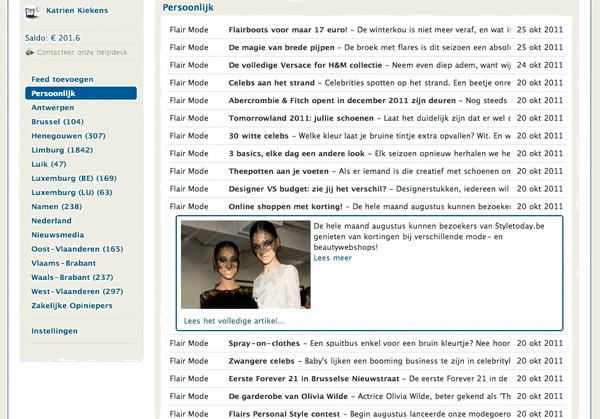Open West-Vlaanderen (297) feed

click(77, 292)
